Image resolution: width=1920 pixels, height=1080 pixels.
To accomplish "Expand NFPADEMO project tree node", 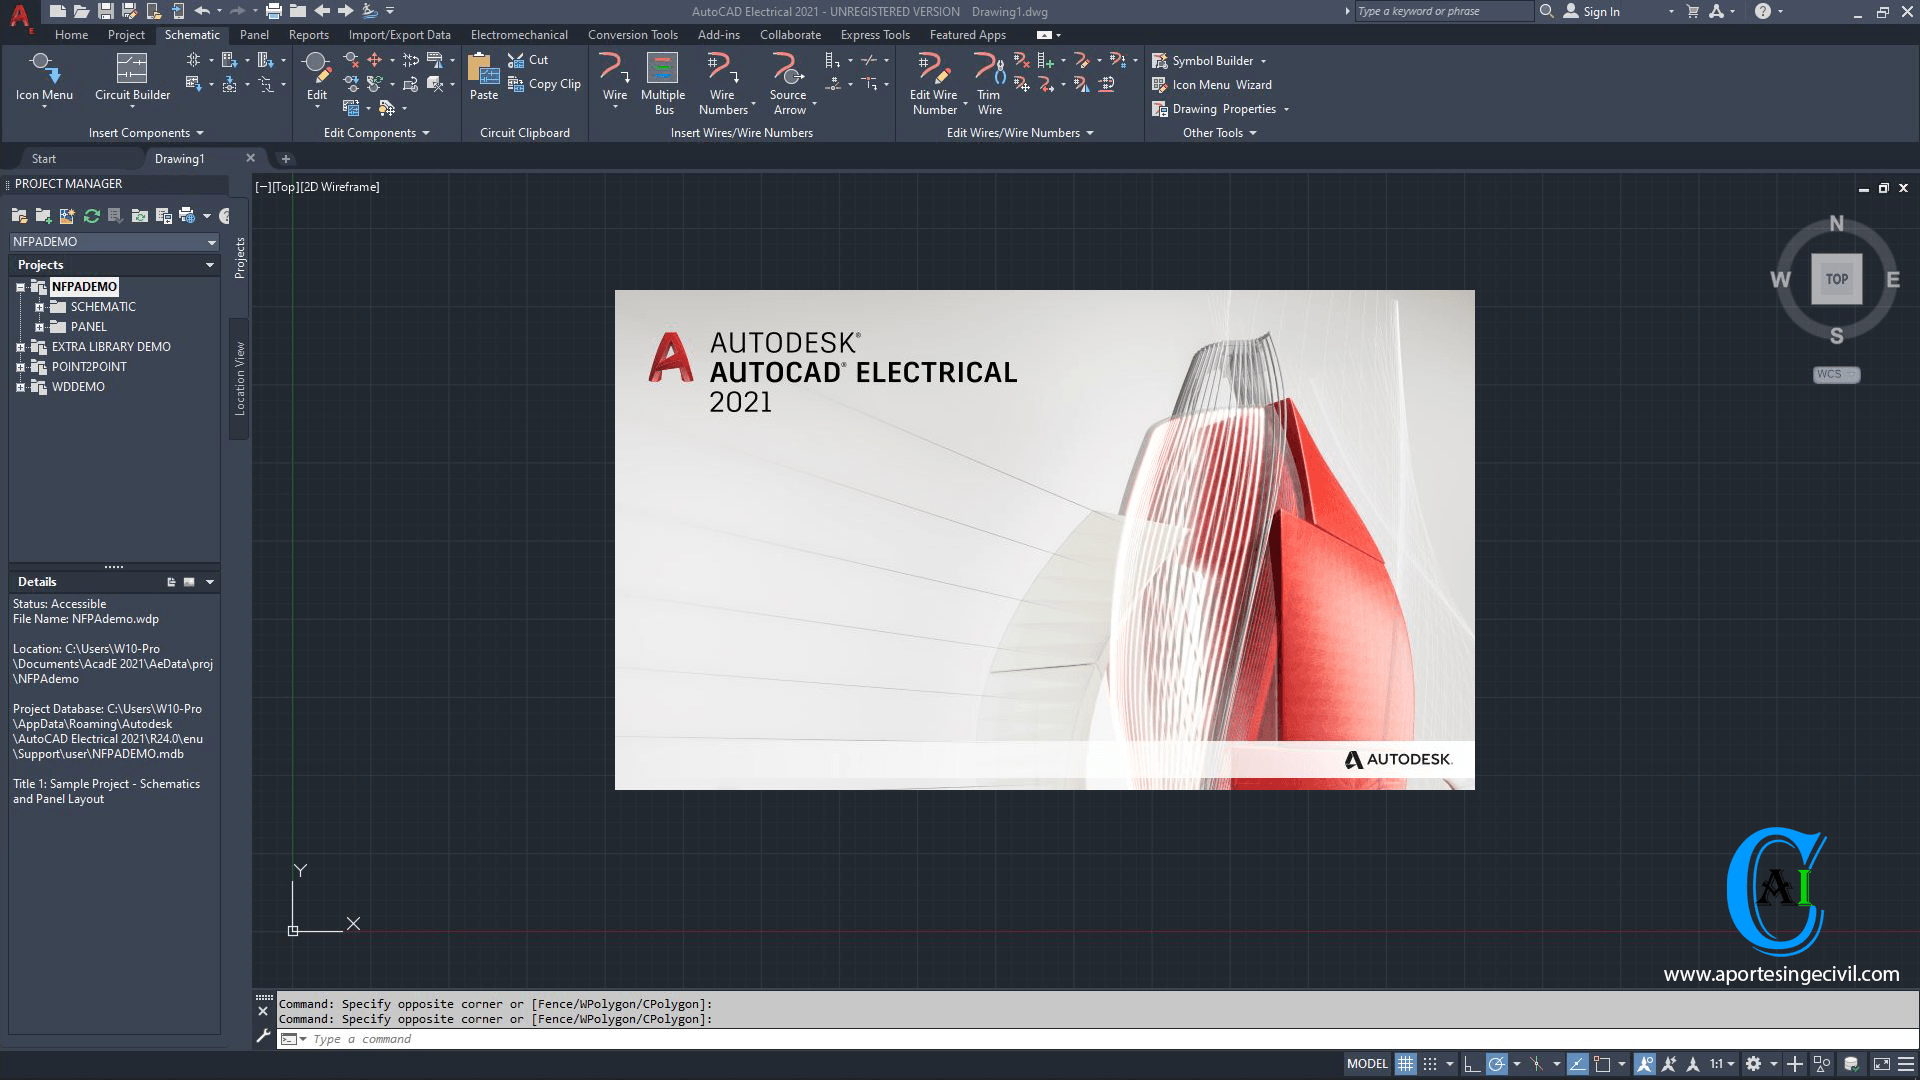I will (20, 286).
